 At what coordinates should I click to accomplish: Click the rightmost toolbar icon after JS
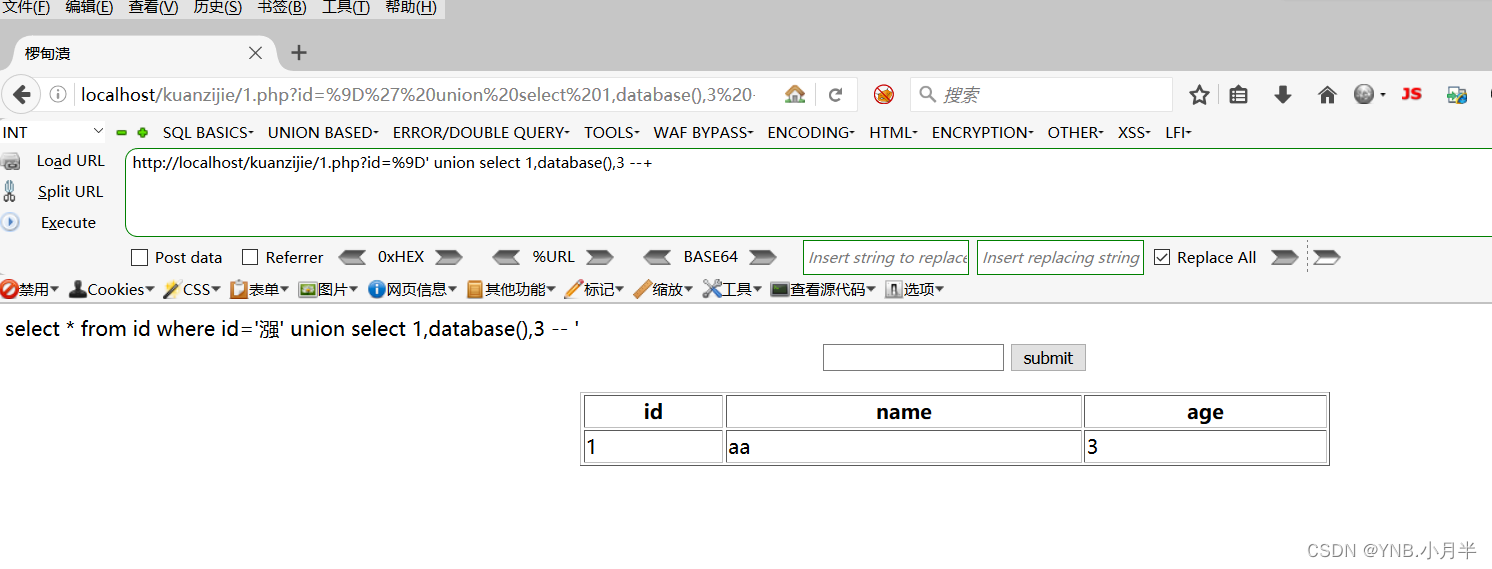tap(1456, 95)
